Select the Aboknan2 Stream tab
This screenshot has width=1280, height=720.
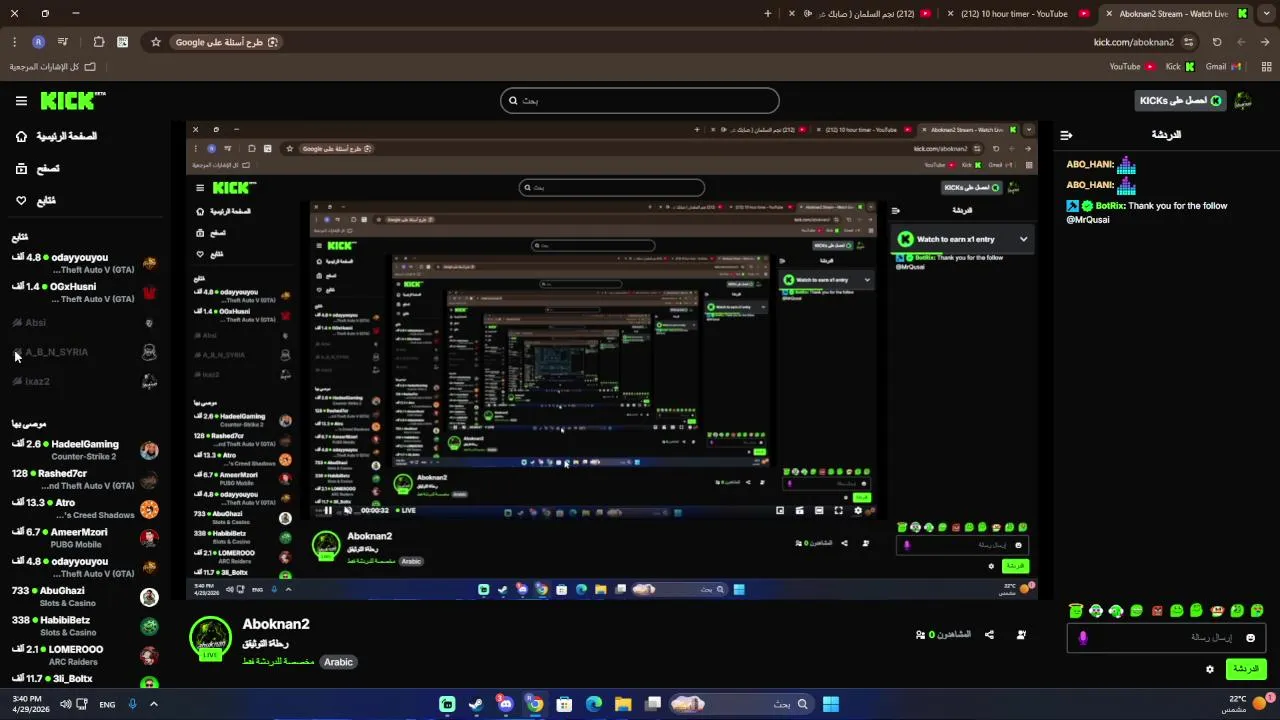click(1176, 14)
